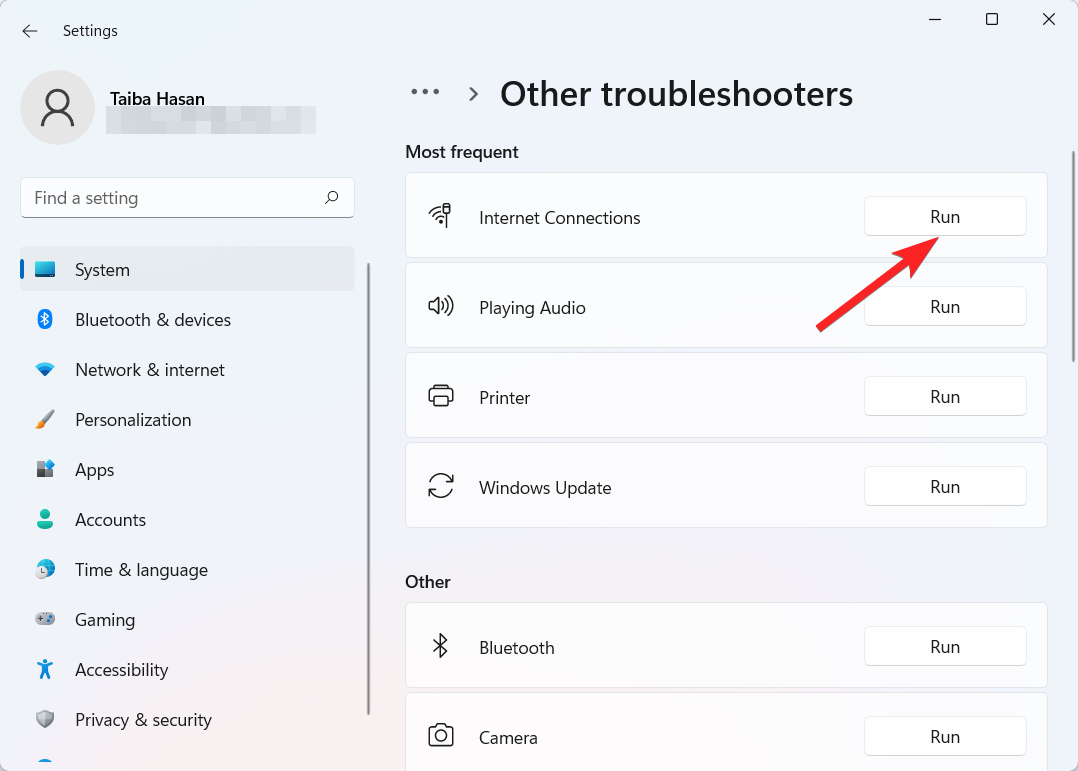Open Accessibility settings
The image size is (1078, 771).
[x=121, y=670]
